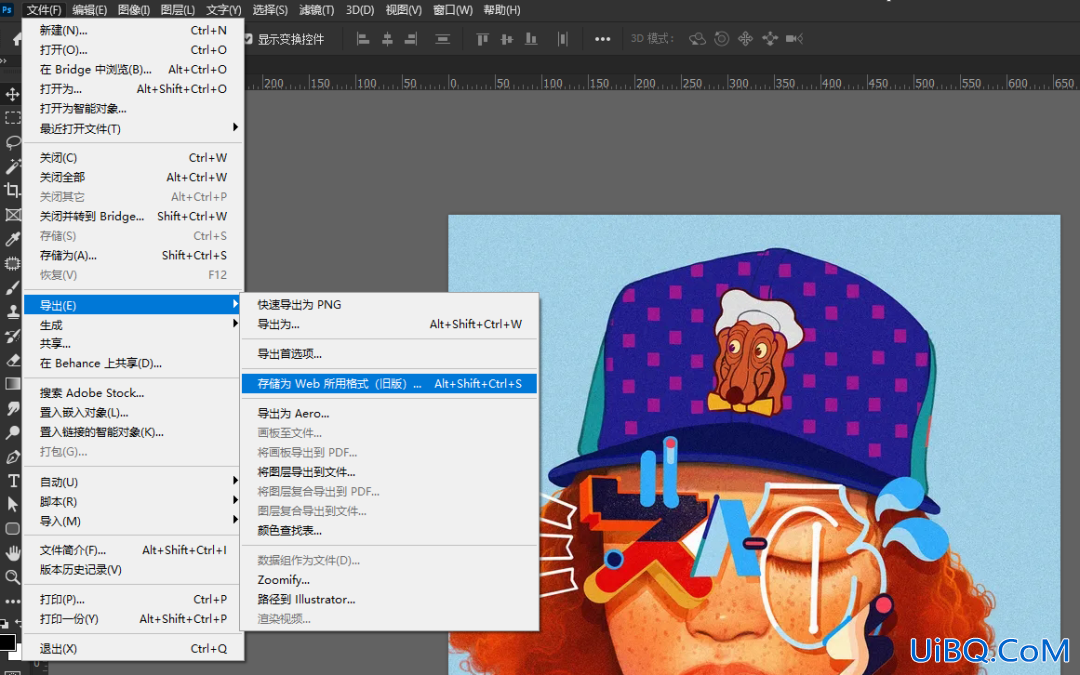The height and width of the screenshot is (675, 1080).
Task: Click the 3D rotate mode icon
Action: pos(697,39)
